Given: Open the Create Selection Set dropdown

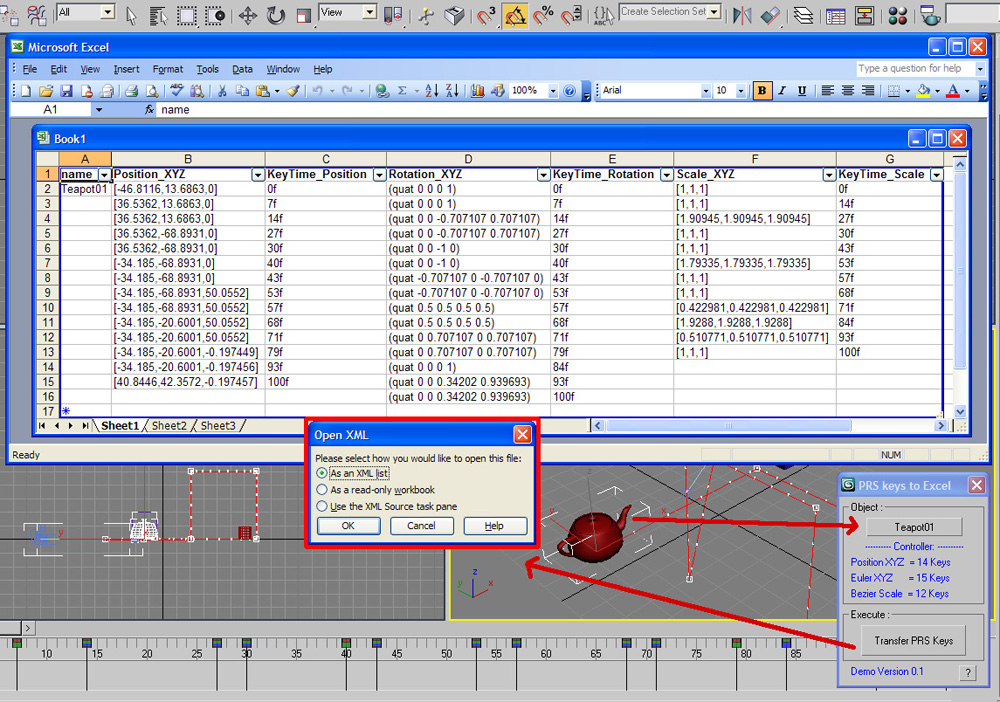Looking at the screenshot, I should 715,11.
